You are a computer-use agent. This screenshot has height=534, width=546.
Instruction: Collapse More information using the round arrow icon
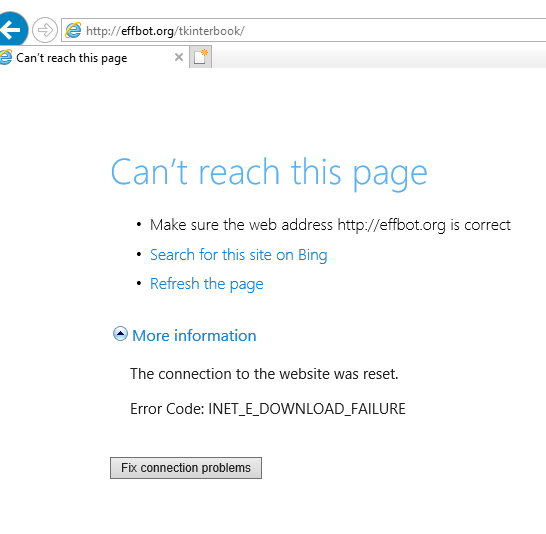click(x=120, y=334)
